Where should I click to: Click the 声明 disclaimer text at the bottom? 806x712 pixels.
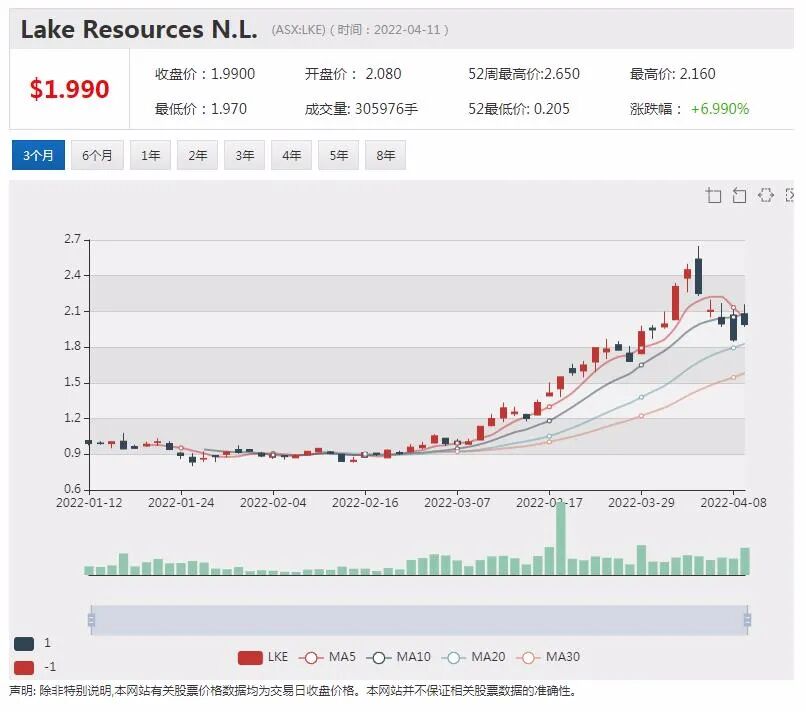(x=293, y=691)
